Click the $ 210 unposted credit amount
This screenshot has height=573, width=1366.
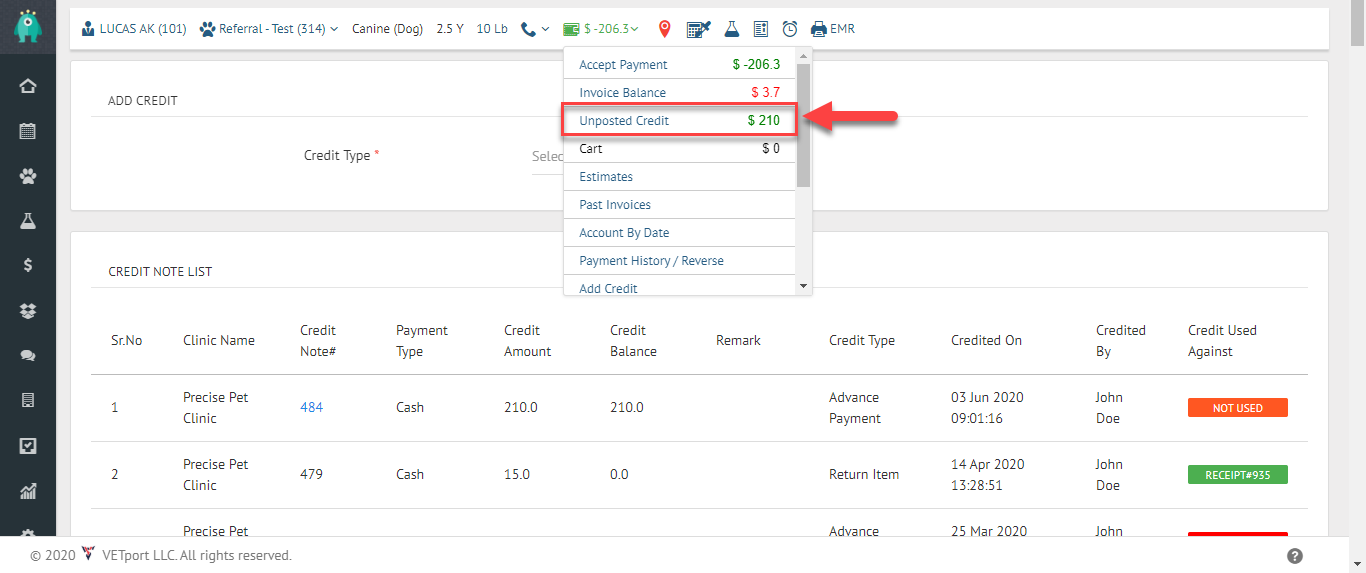click(764, 120)
